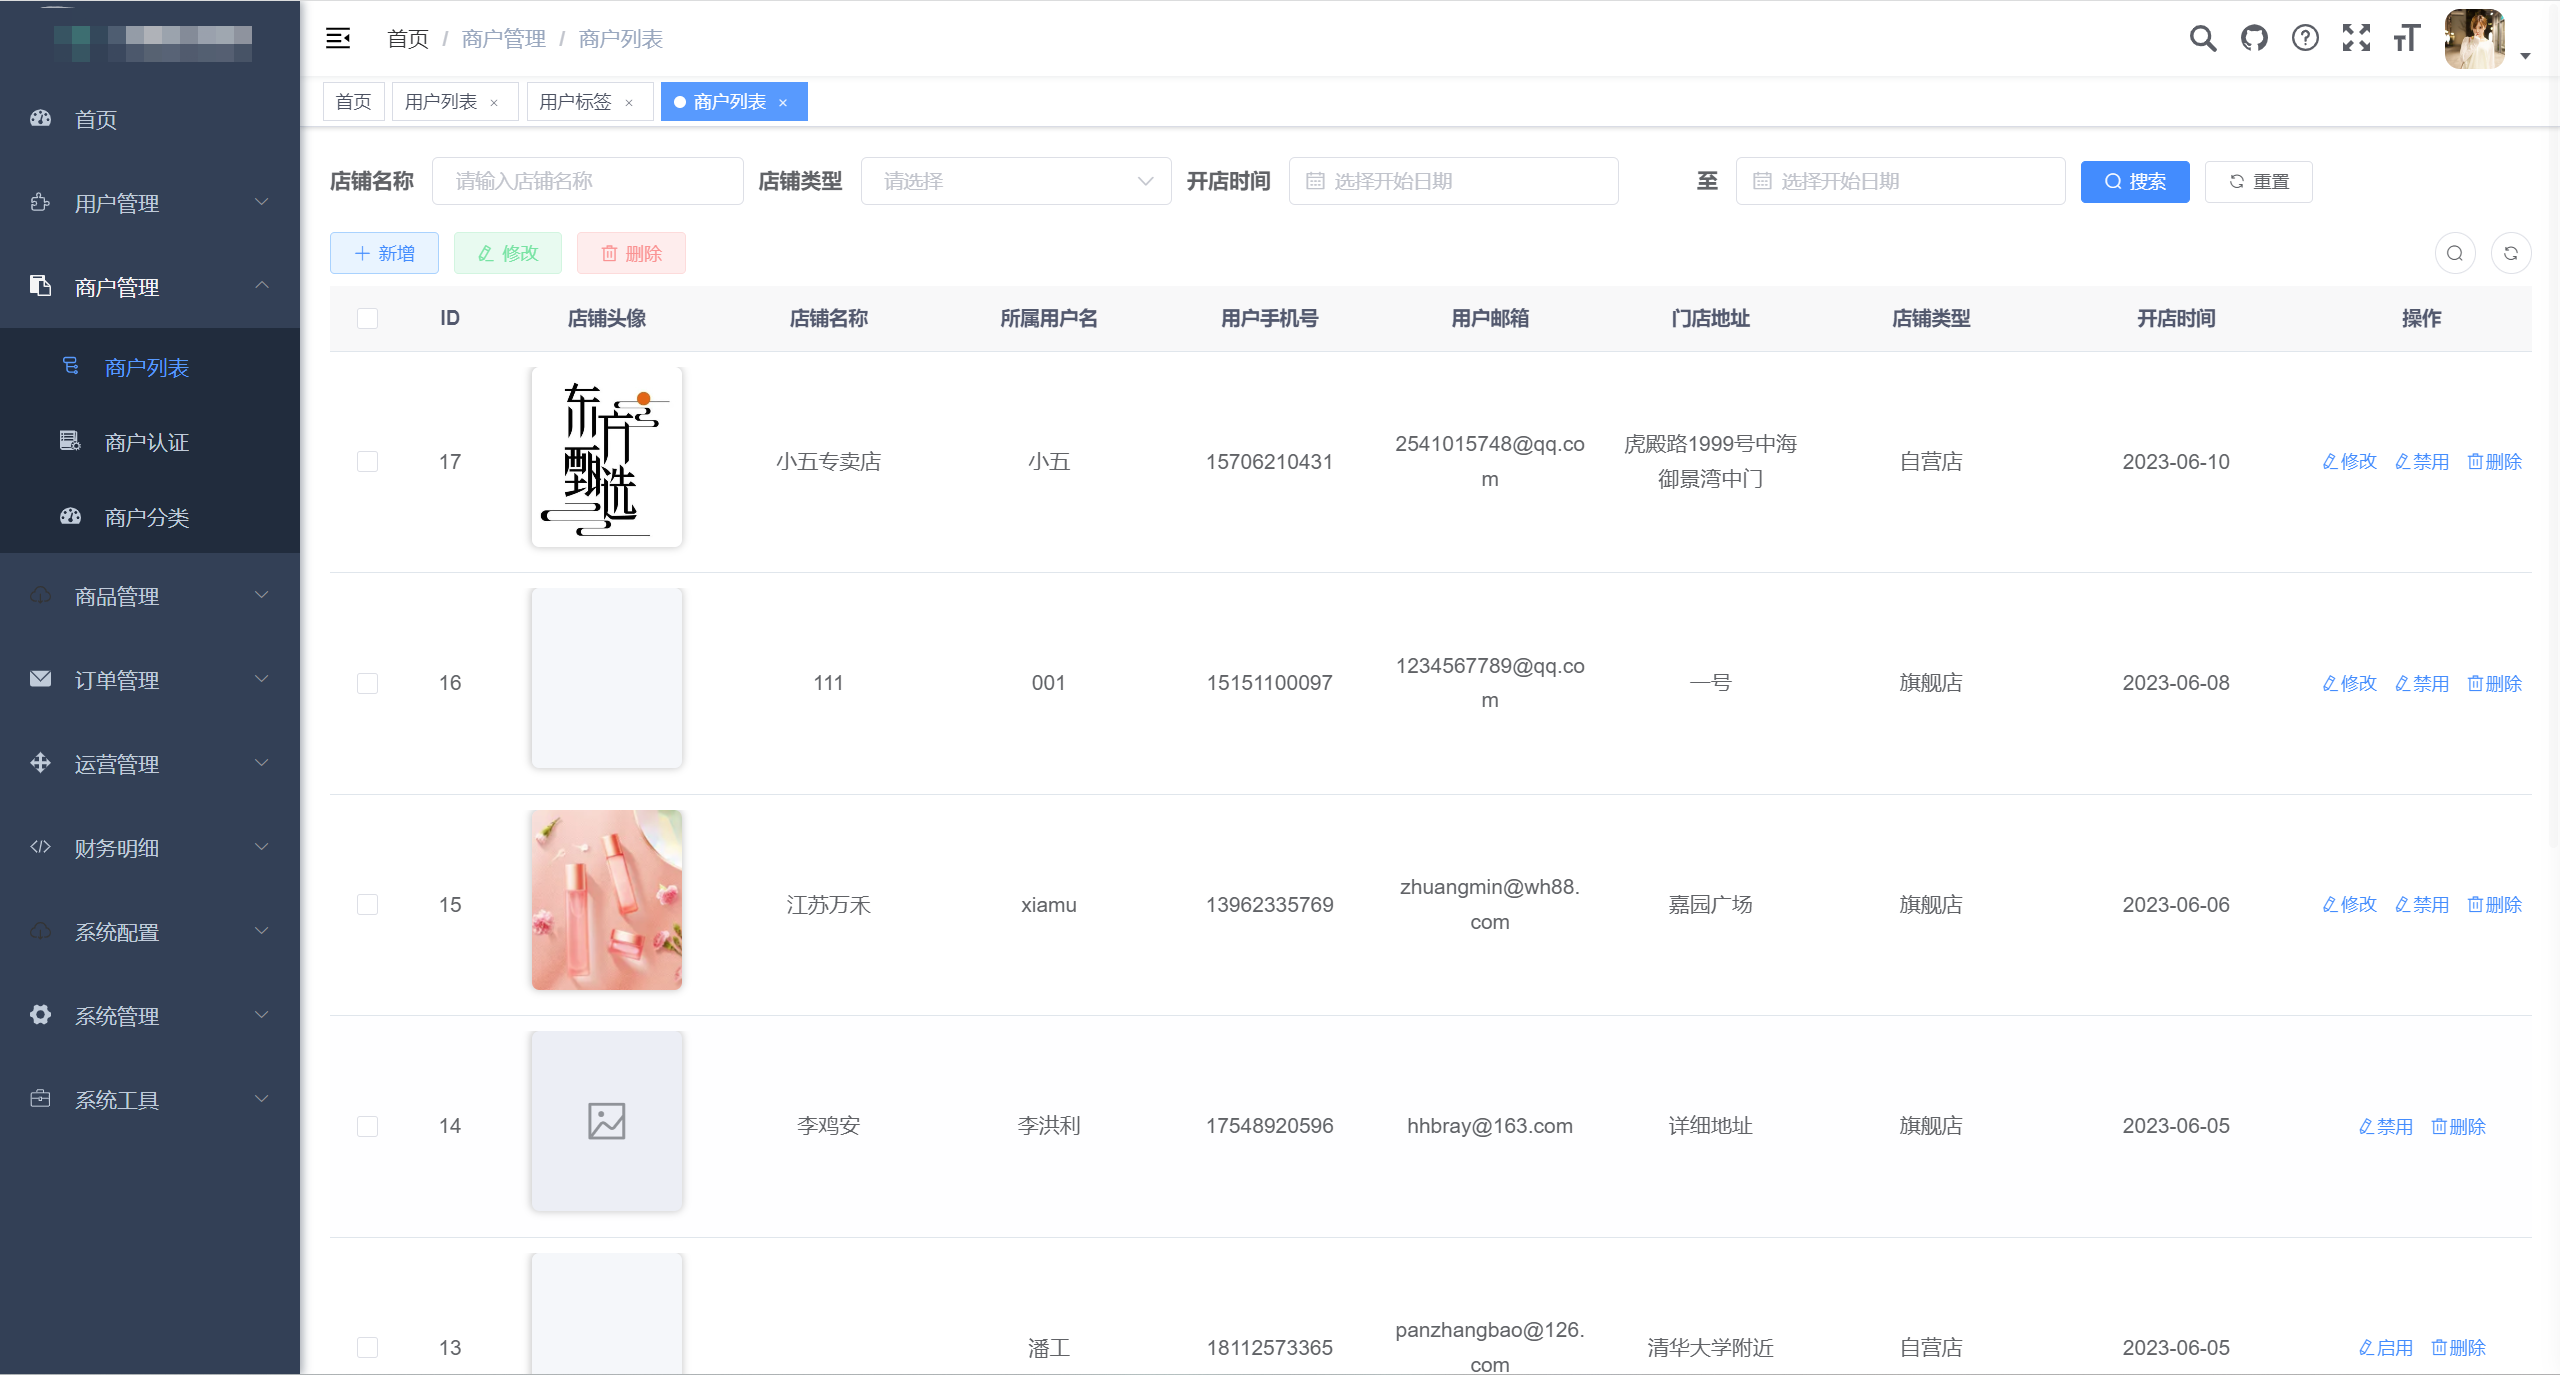Screen dimensions: 2560x1375
Task: Click the 商户列表 tree icon in sidebar
Action: click(x=70, y=366)
